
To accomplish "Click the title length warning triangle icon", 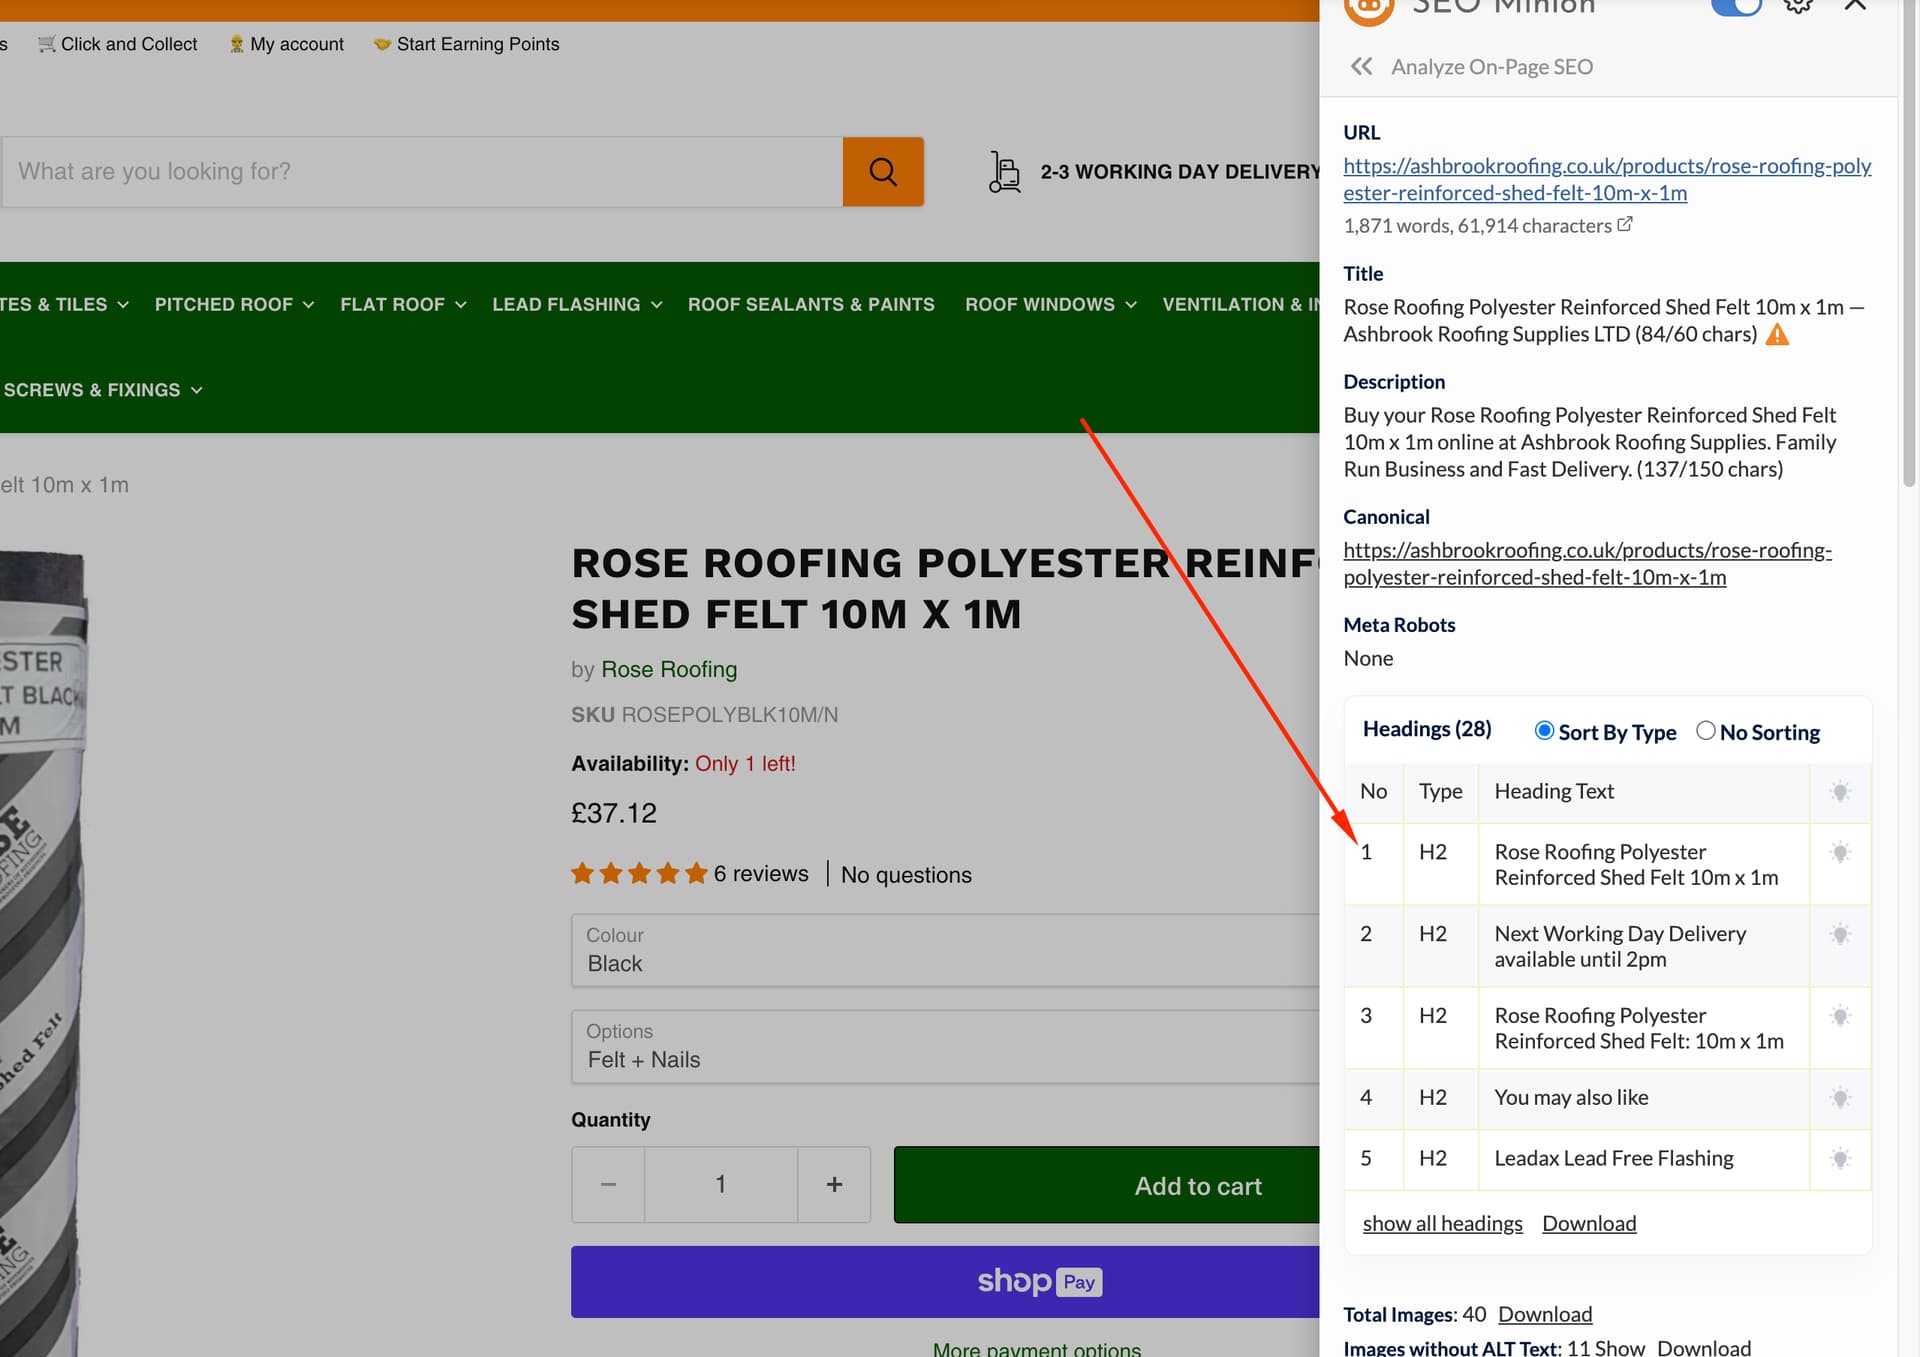I will 1777,335.
